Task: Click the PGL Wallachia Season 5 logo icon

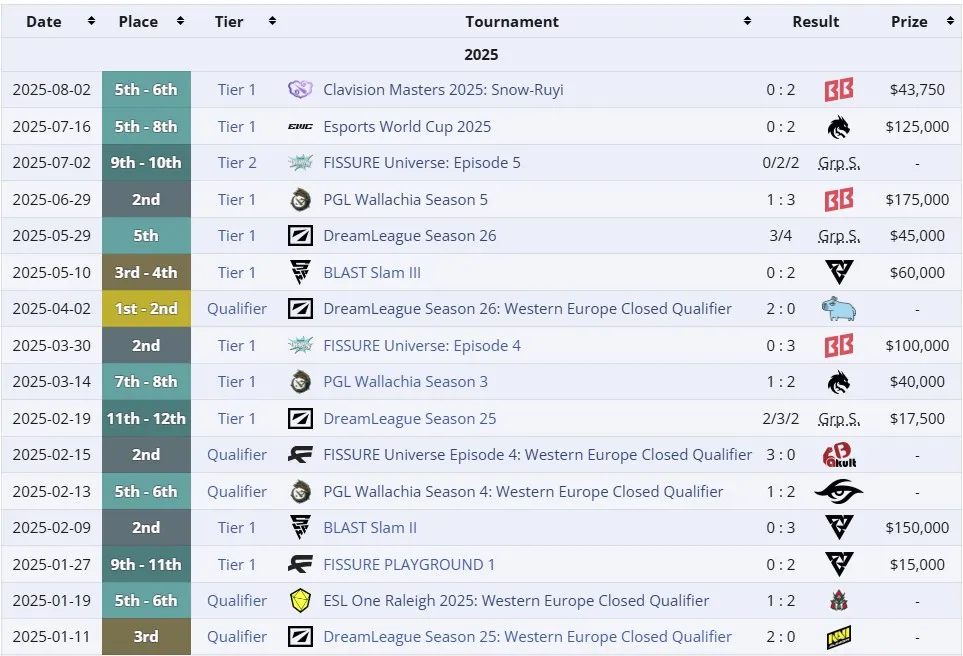Action: [300, 200]
